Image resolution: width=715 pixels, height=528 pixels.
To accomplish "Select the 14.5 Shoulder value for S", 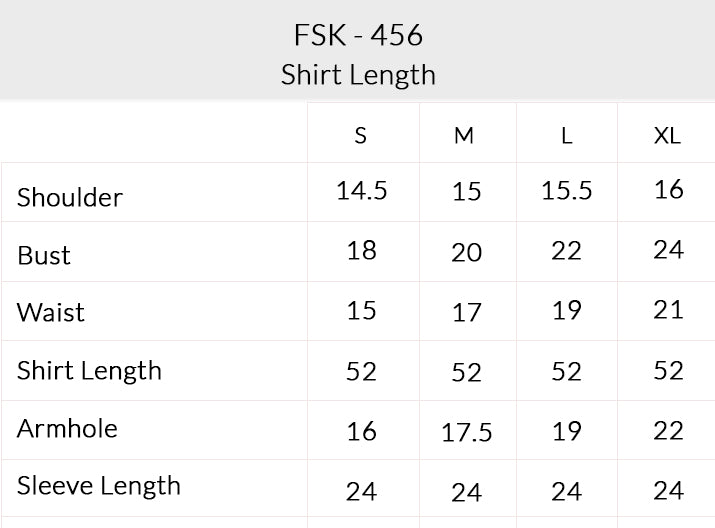I will coord(362,191).
